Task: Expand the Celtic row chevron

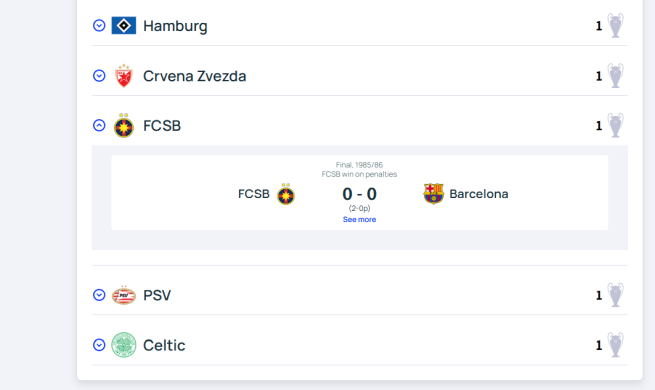Action: click(99, 345)
